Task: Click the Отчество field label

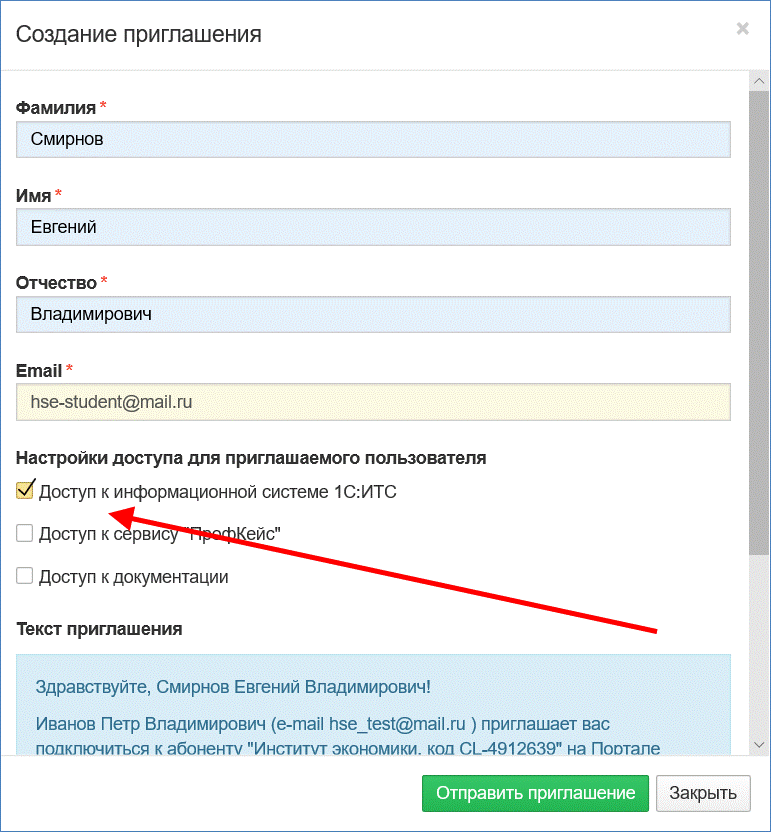Action: 56,283
